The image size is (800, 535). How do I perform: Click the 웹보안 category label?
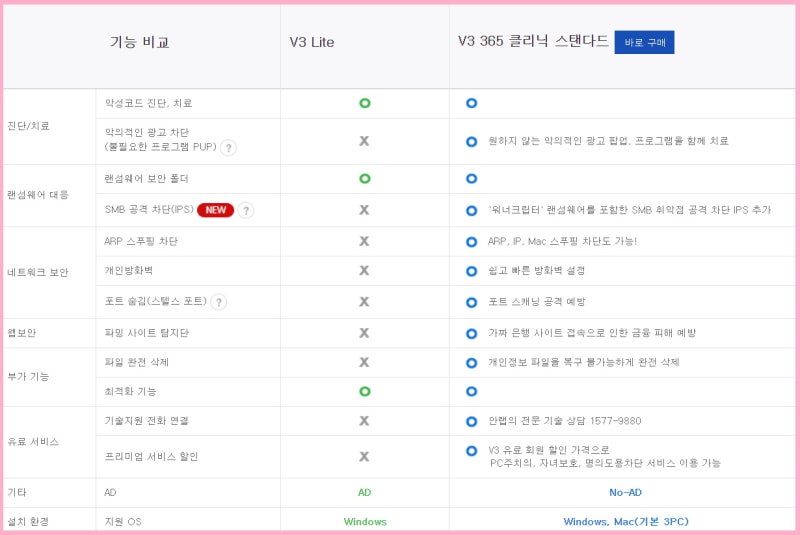pyautogui.click(x=21, y=333)
